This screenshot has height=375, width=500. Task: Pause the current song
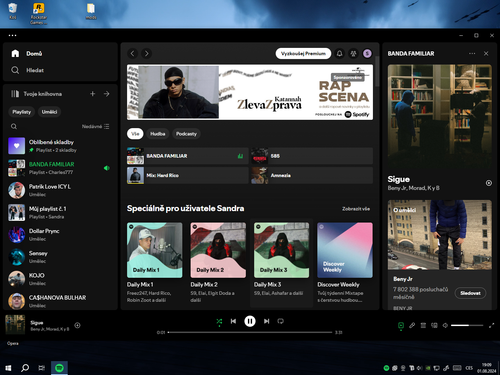(x=250, y=321)
